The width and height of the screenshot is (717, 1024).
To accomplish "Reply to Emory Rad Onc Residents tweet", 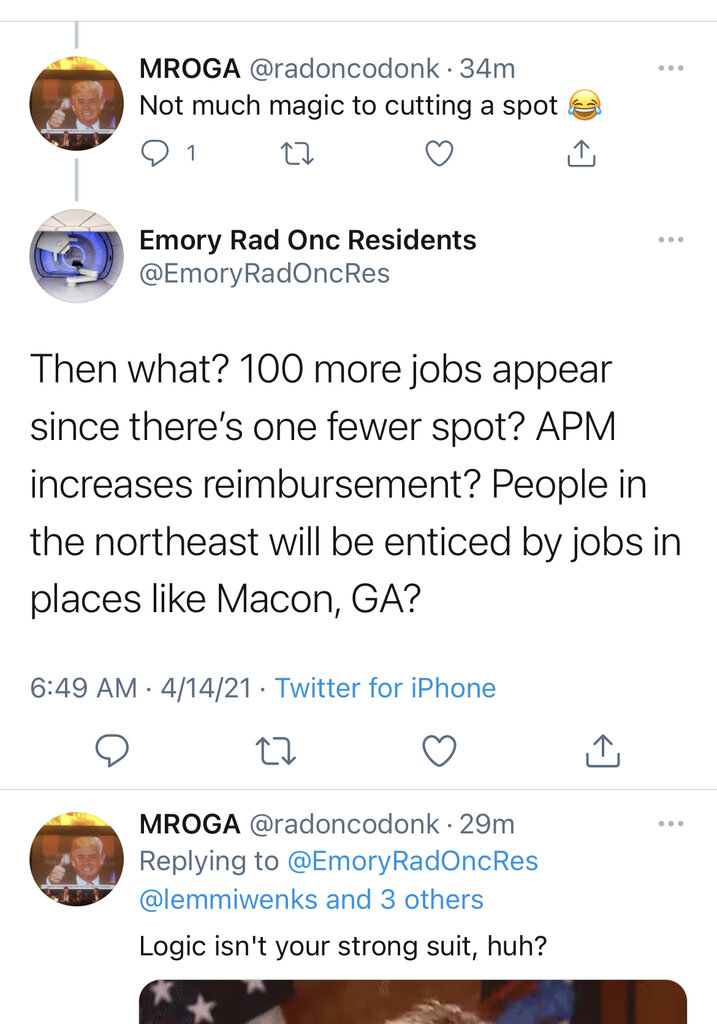I will (x=112, y=751).
